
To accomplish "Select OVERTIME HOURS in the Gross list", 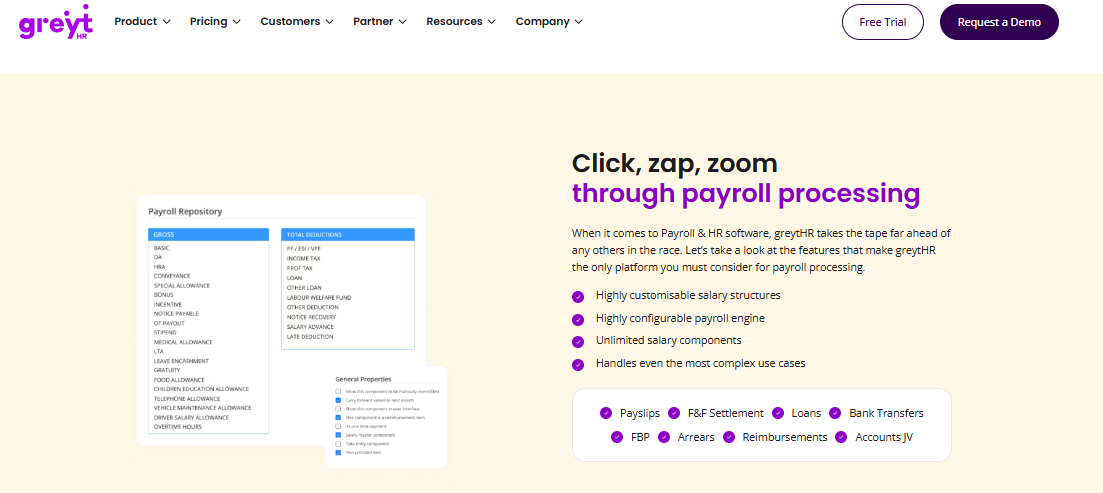I will point(179,426).
